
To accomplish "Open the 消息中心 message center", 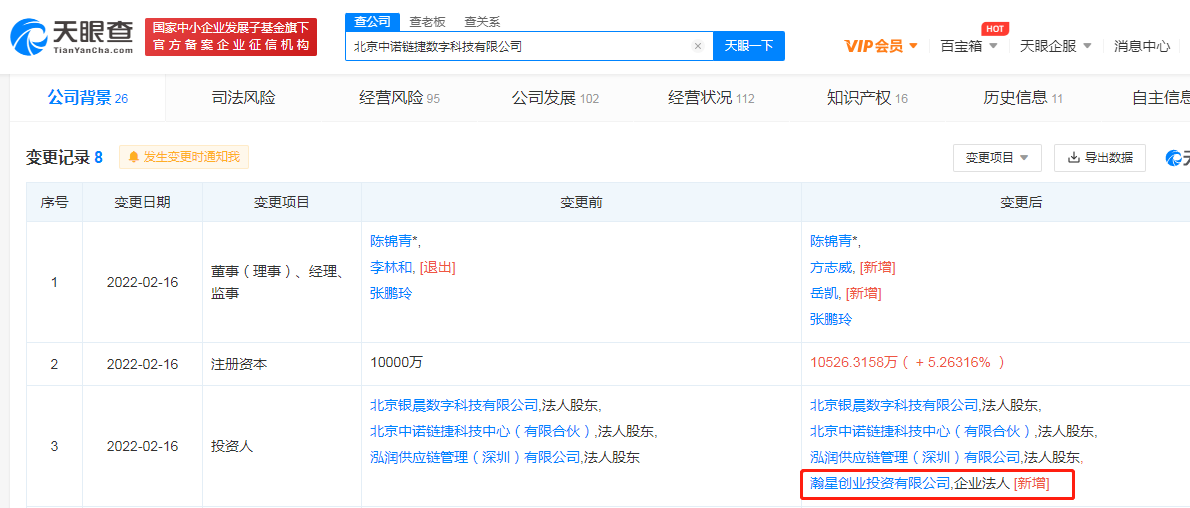I will 1141,46.
